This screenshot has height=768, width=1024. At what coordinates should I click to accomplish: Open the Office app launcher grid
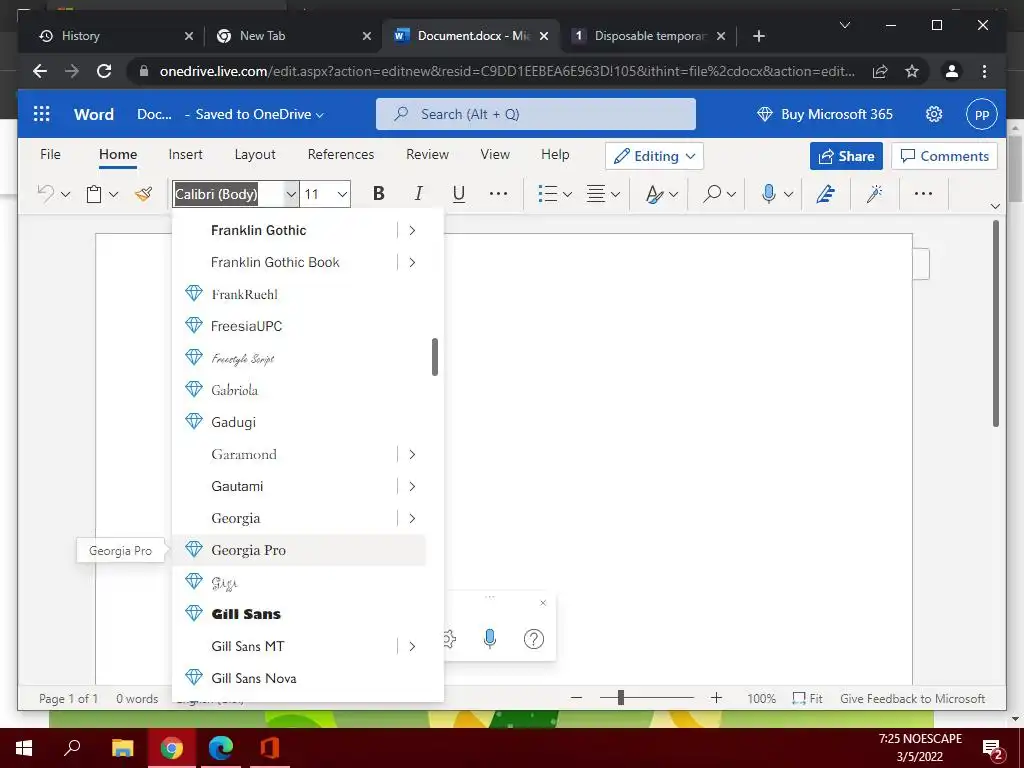point(42,114)
